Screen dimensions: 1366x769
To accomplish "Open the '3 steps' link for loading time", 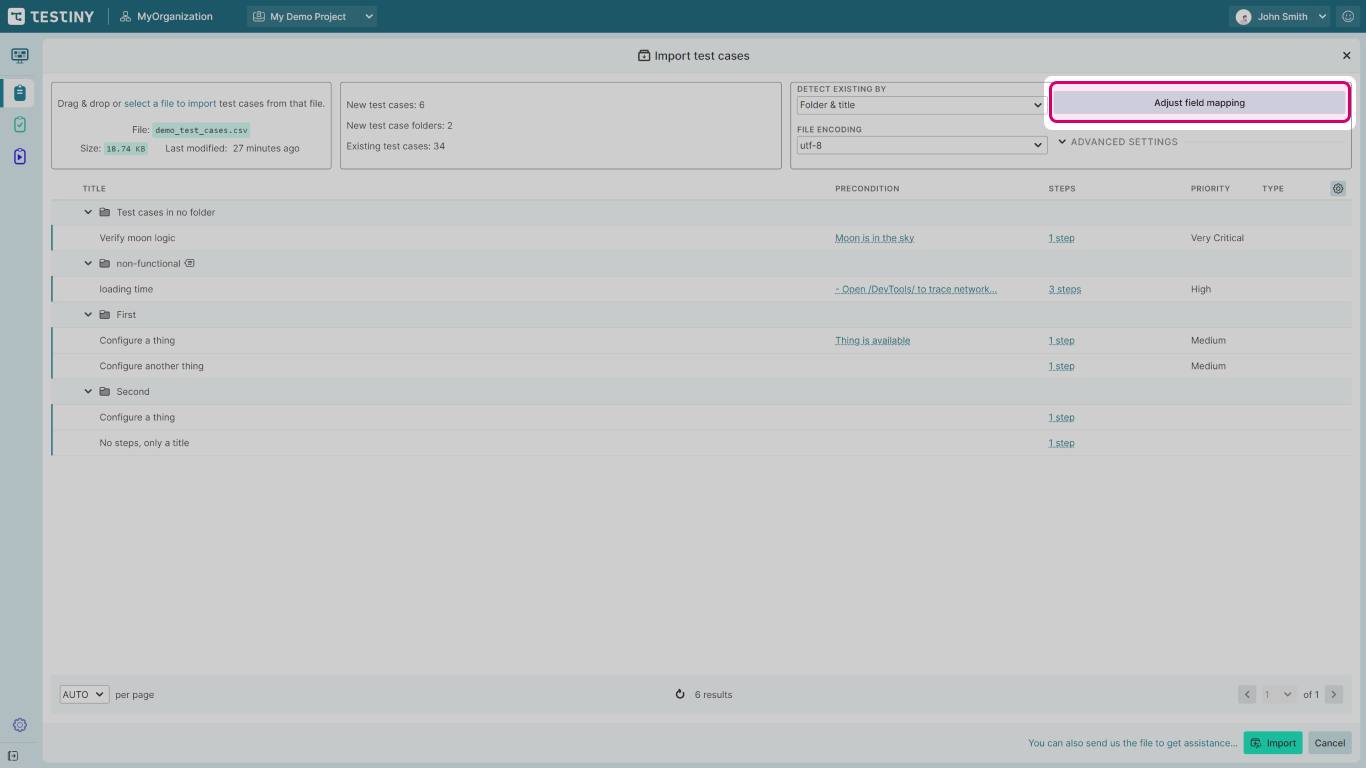I will [1064, 289].
